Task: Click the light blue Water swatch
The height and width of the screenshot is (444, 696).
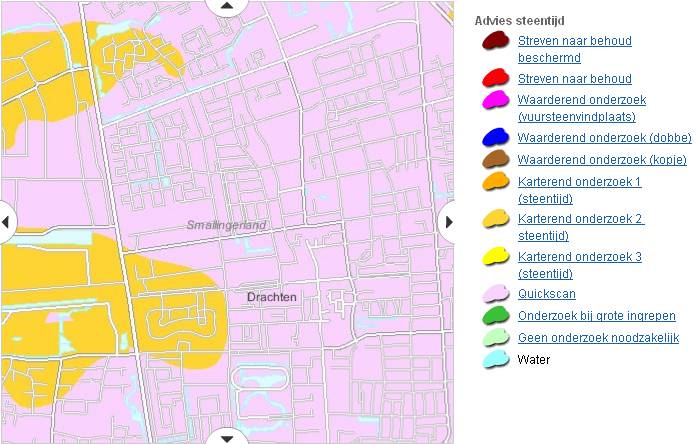Action: 496,359
